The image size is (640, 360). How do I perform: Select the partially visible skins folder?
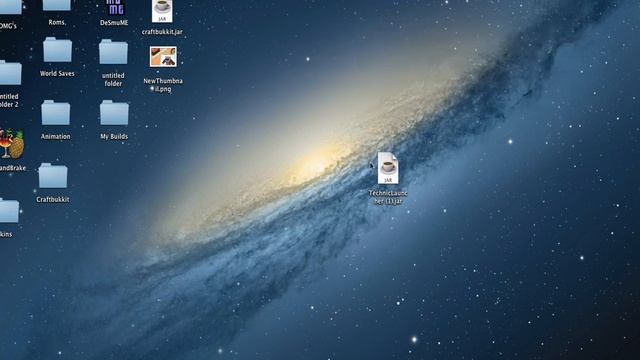tap(9, 211)
